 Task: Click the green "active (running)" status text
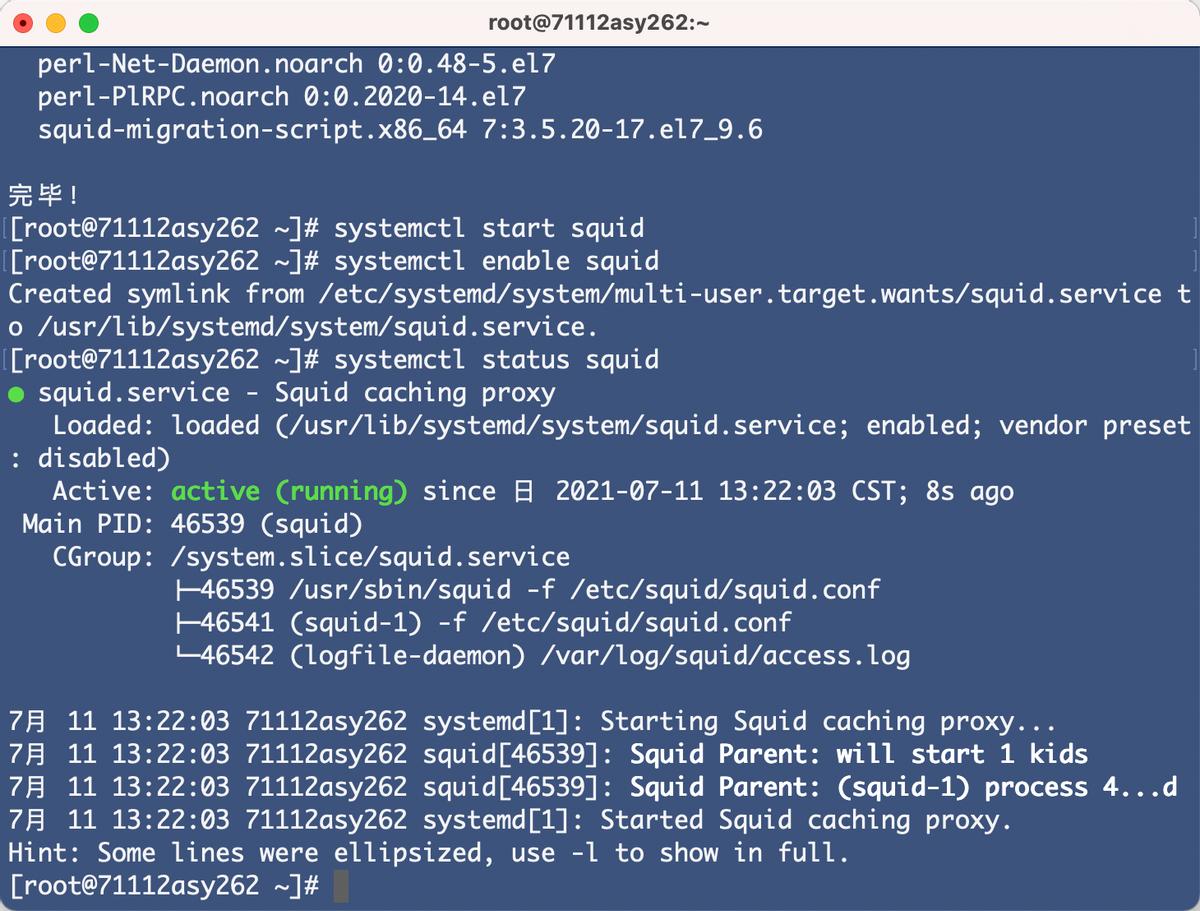click(289, 491)
